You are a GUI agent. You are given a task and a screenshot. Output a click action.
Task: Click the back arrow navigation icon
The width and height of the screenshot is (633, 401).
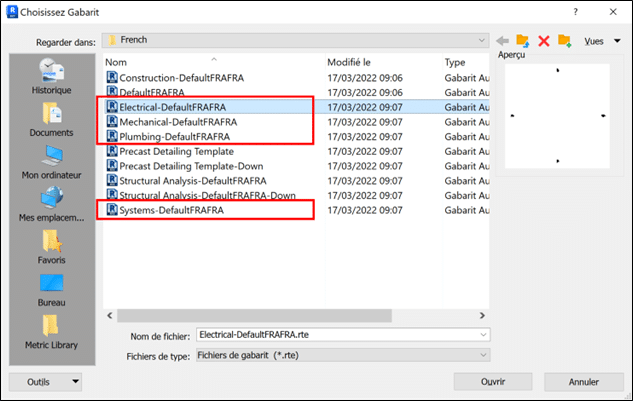click(503, 41)
